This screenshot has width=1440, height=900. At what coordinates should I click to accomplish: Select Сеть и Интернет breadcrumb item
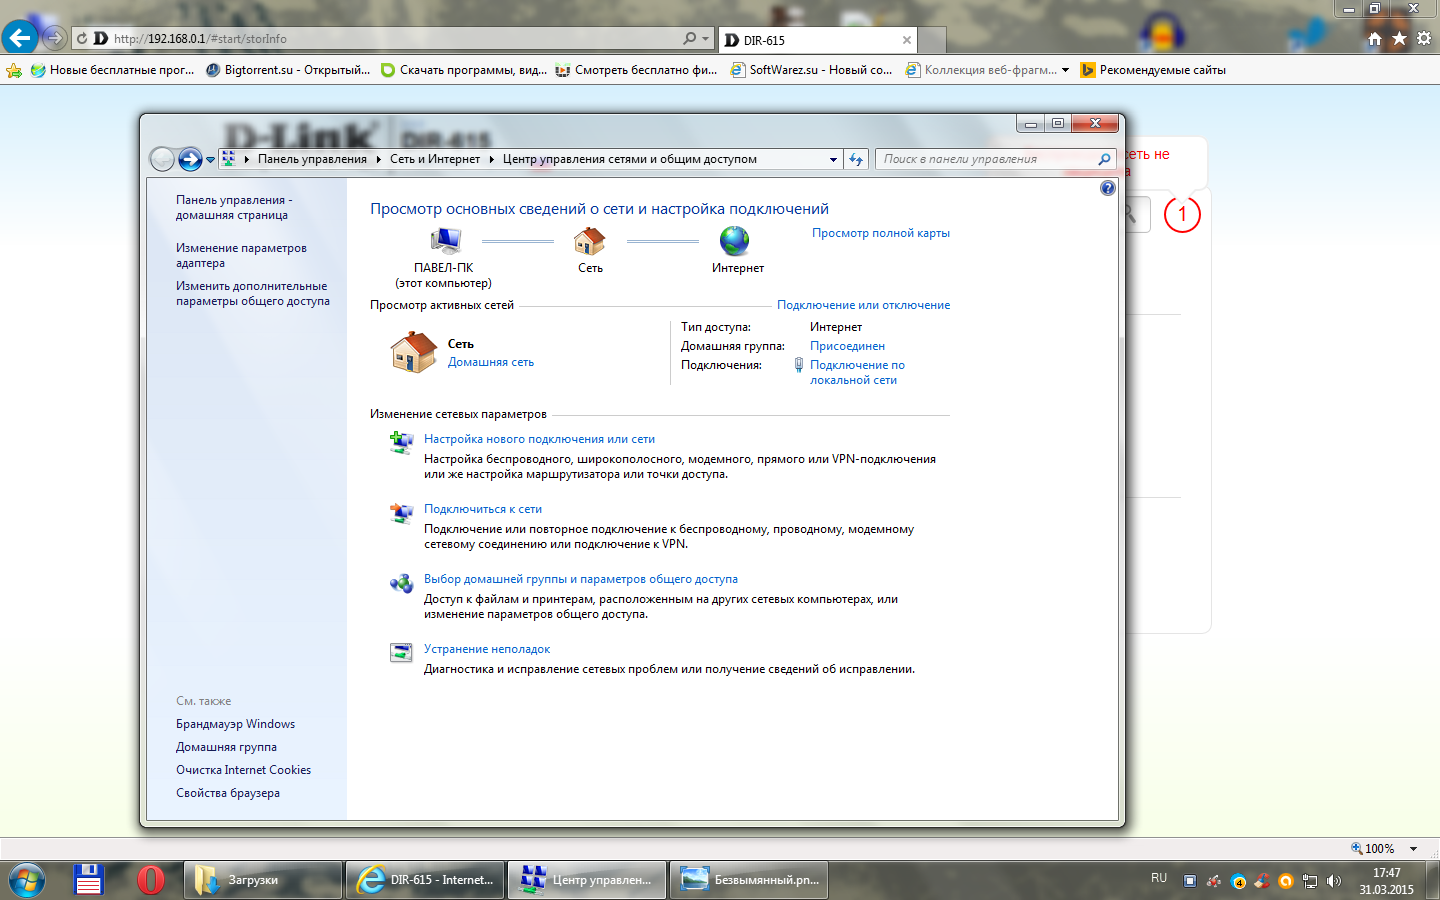434,159
